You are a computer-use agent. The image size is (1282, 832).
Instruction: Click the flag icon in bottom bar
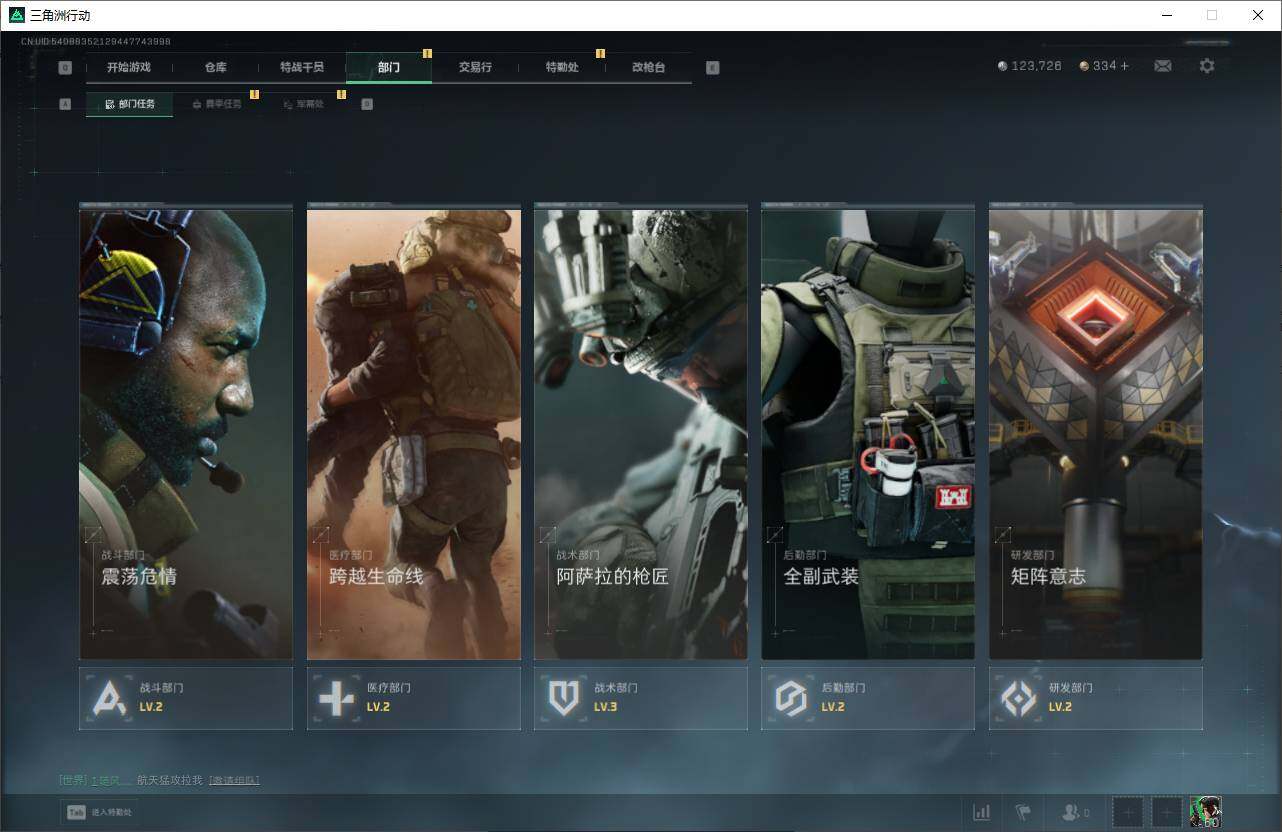click(1022, 812)
